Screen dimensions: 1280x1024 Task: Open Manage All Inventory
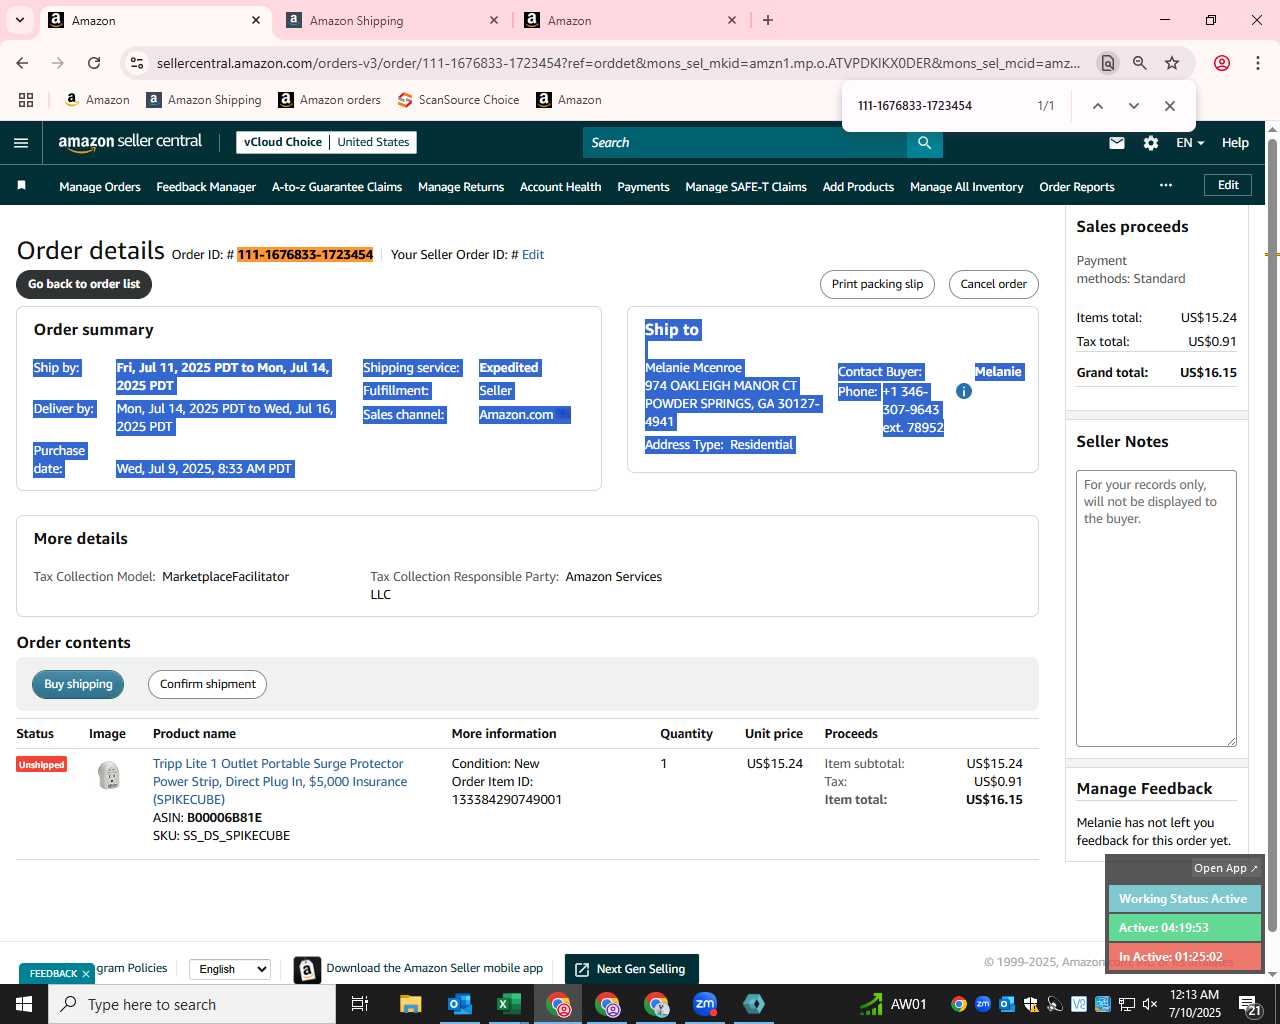966,187
